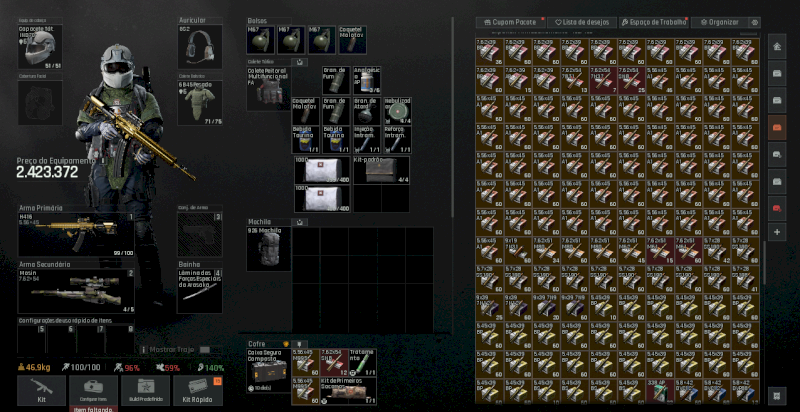Click Configurar Itens button
The image size is (800, 412).
pos(93,391)
